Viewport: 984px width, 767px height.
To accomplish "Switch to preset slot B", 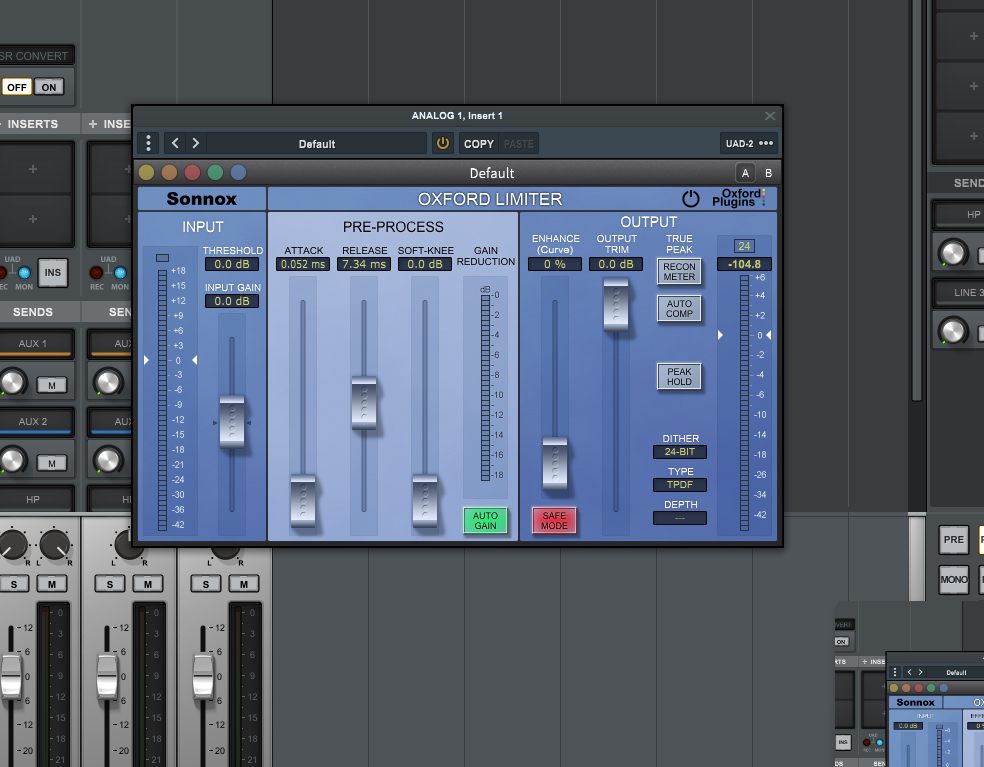I will pos(768,173).
